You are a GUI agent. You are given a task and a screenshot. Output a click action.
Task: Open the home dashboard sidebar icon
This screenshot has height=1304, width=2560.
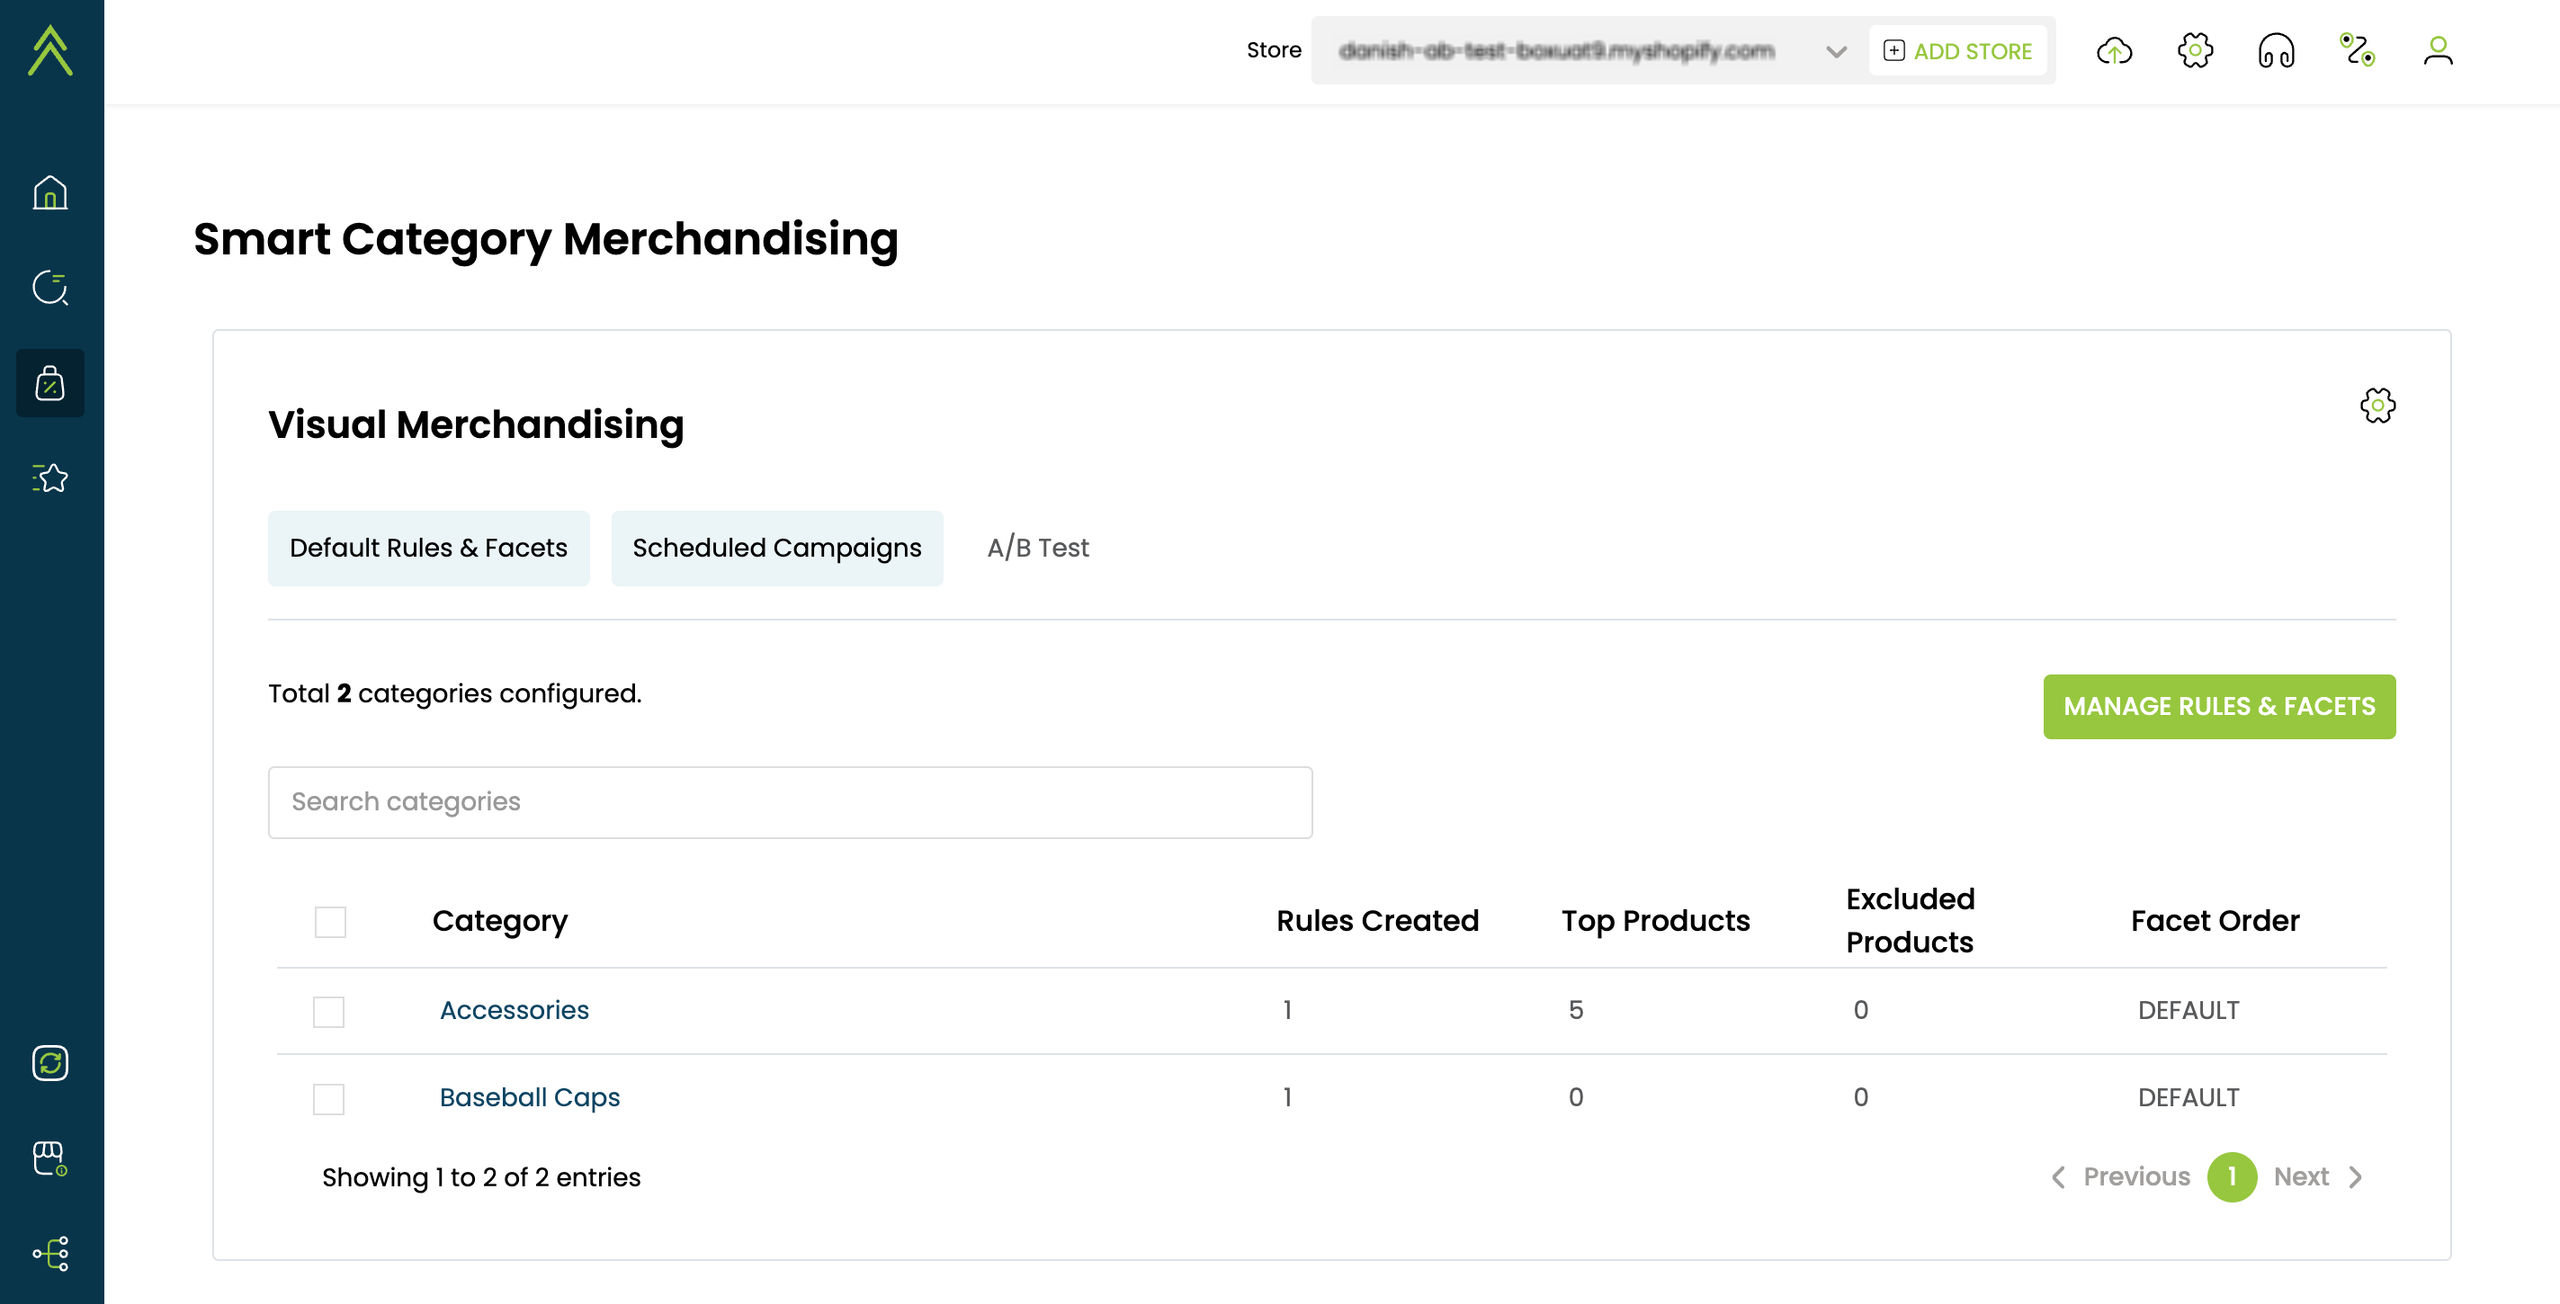[50, 193]
